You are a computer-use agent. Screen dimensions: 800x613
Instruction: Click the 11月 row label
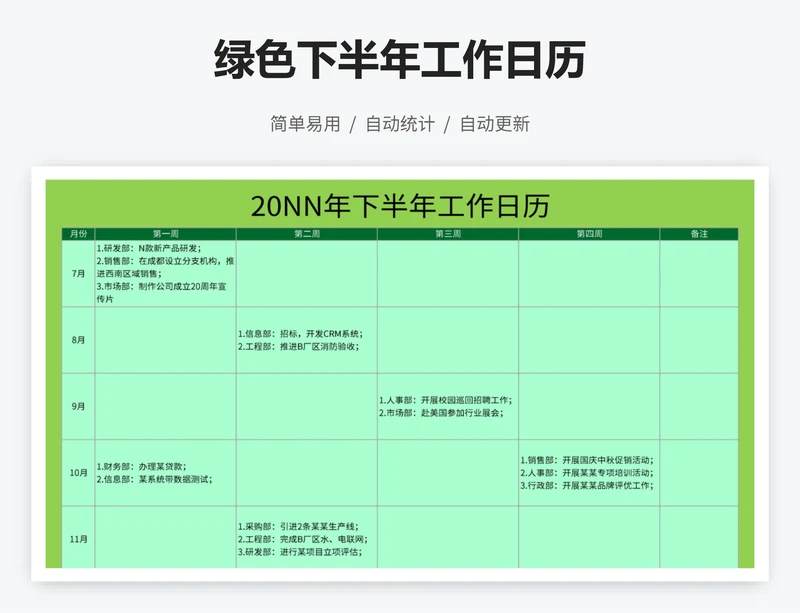(x=79, y=539)
